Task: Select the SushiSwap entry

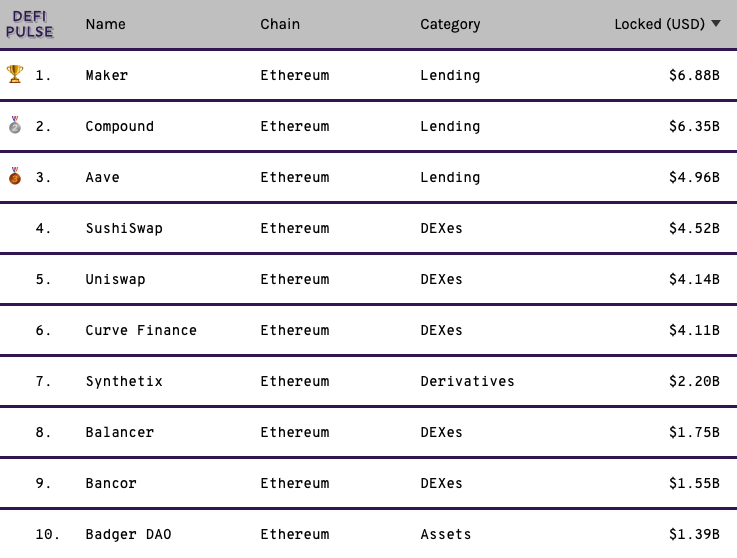Action: click(x=124, y=228)
